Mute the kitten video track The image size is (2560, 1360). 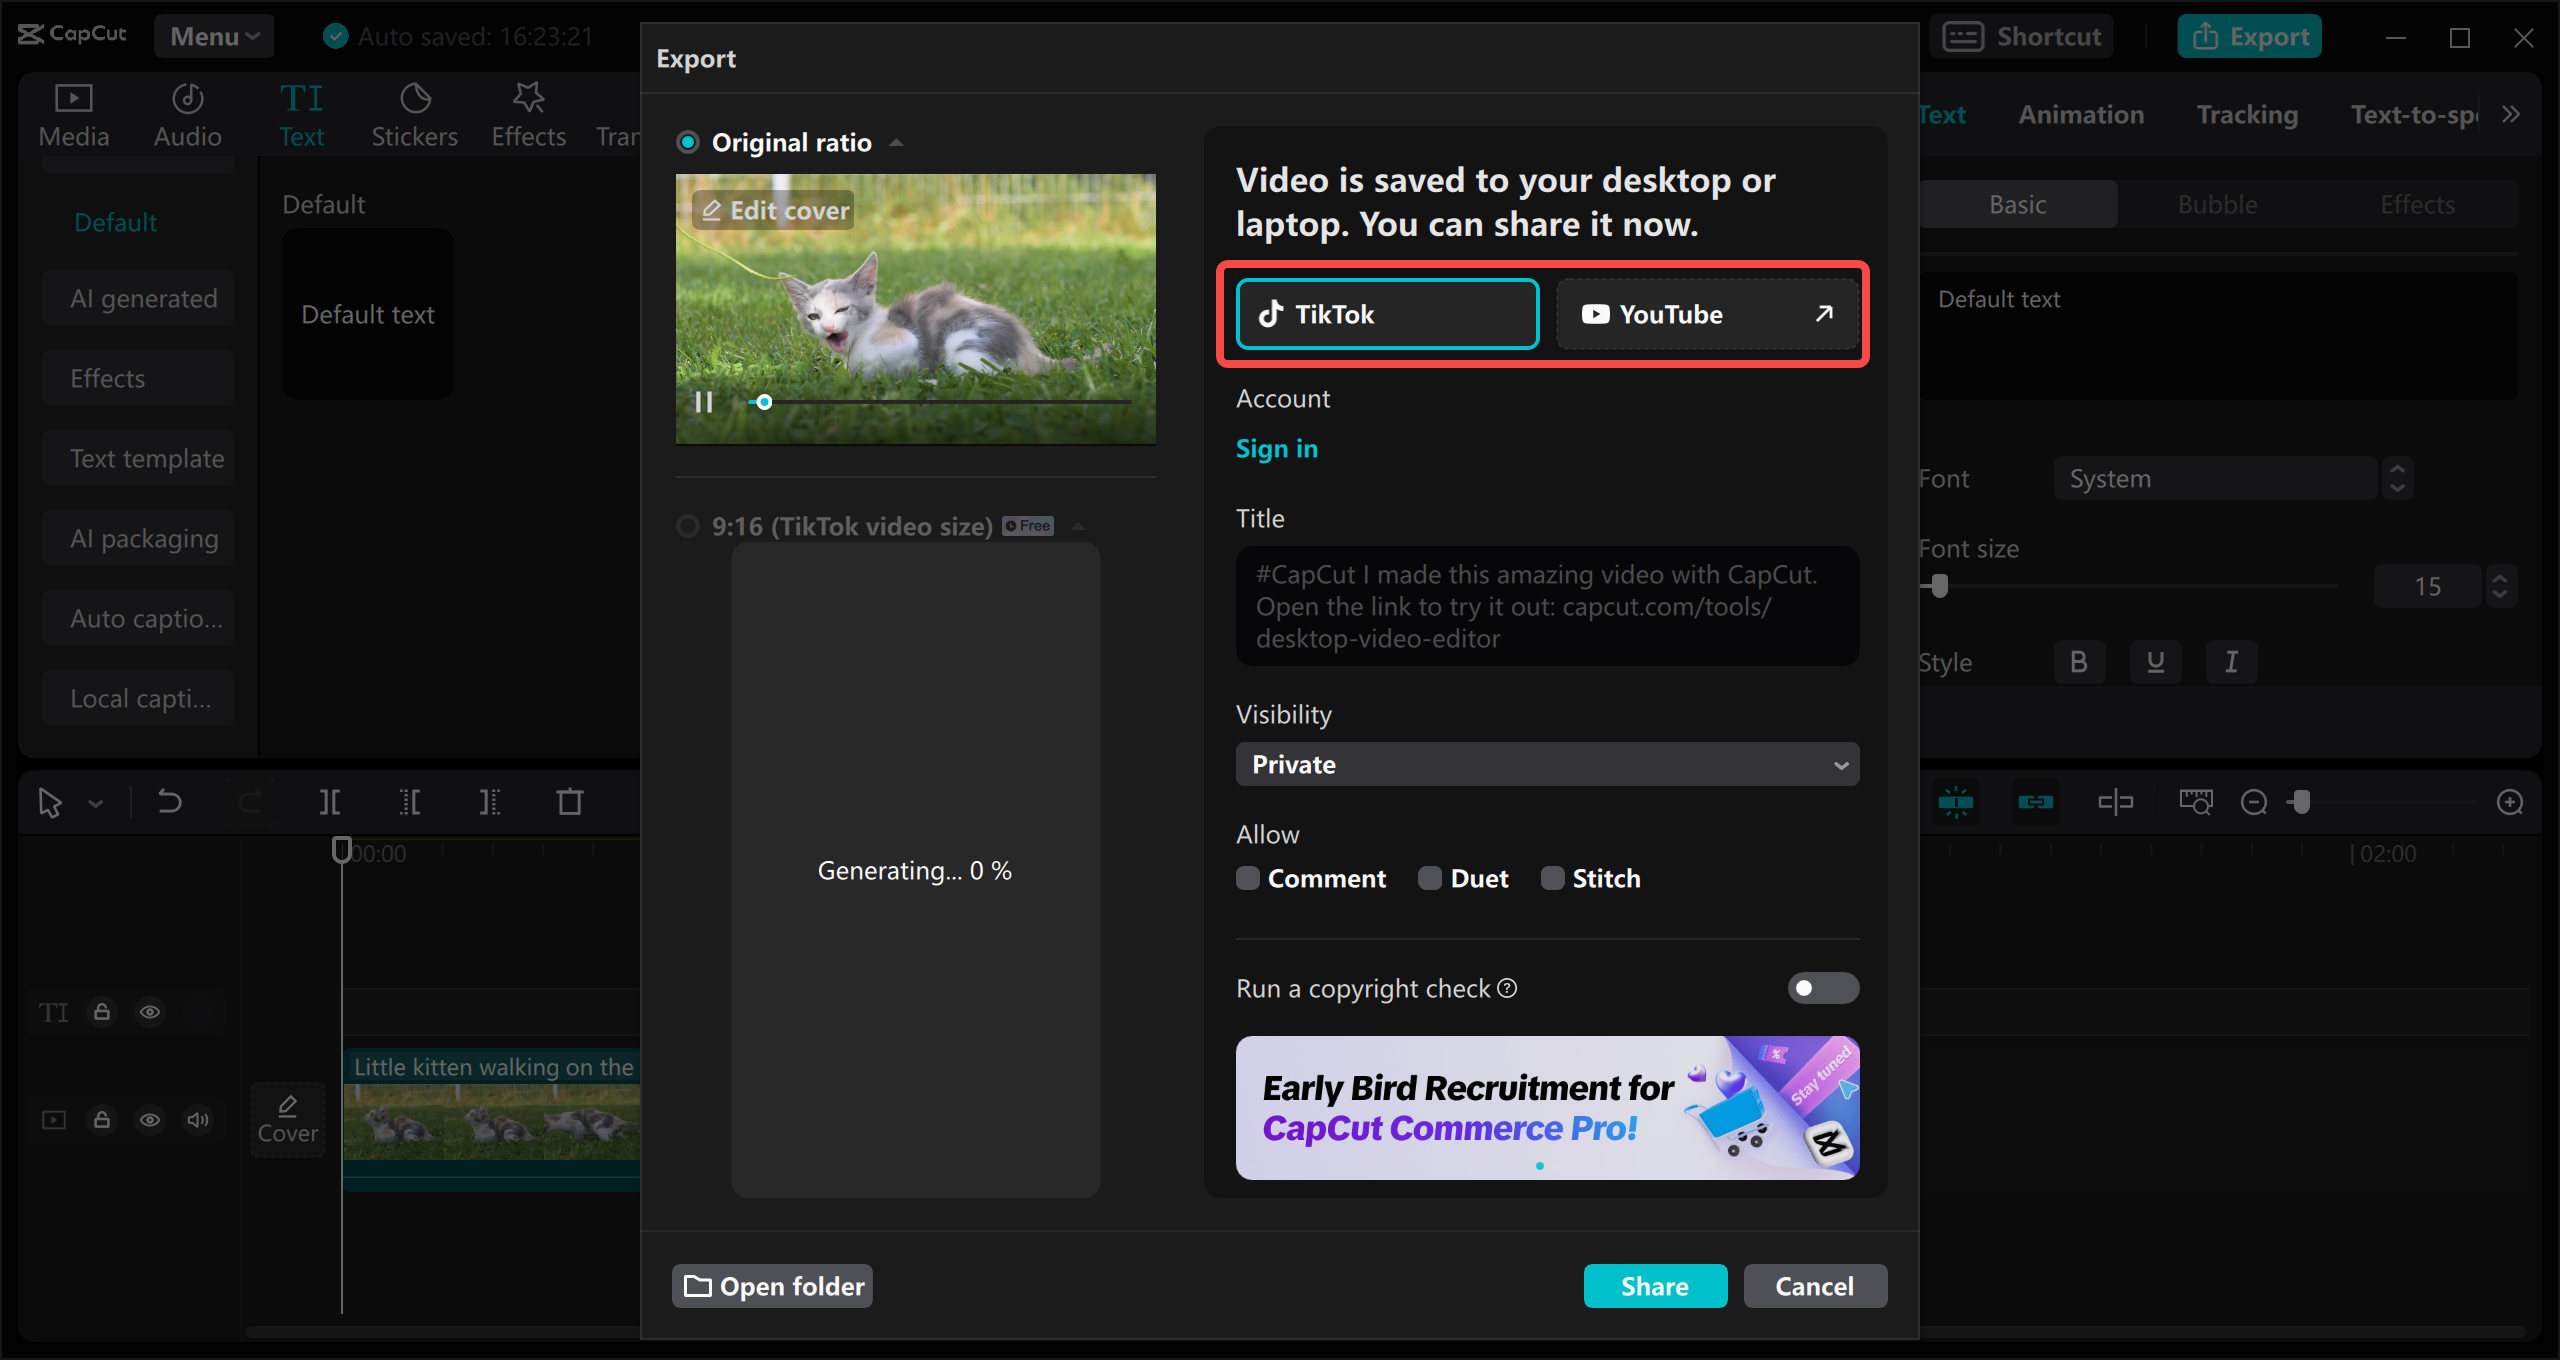[x=198, y=1119]
